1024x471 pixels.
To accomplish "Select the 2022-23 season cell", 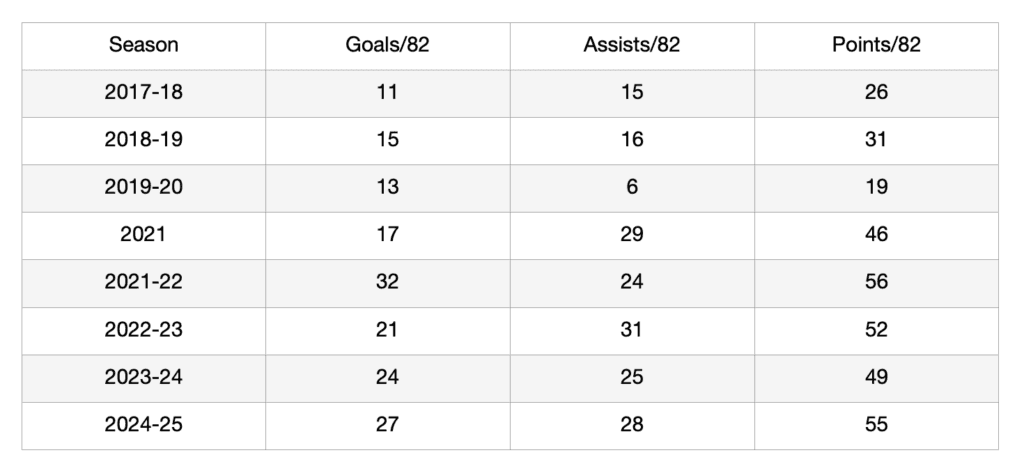I will (x=144, y=330).
